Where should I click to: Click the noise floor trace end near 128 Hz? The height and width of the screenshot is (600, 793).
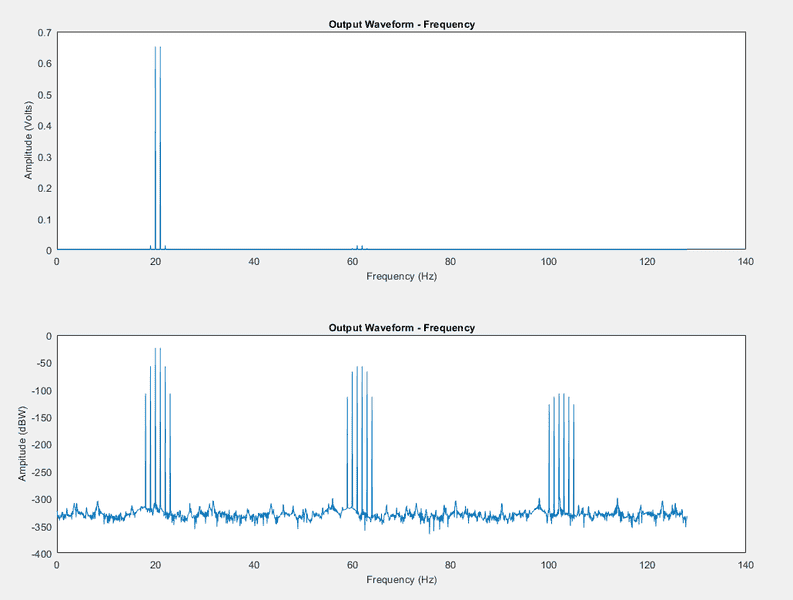686,518
